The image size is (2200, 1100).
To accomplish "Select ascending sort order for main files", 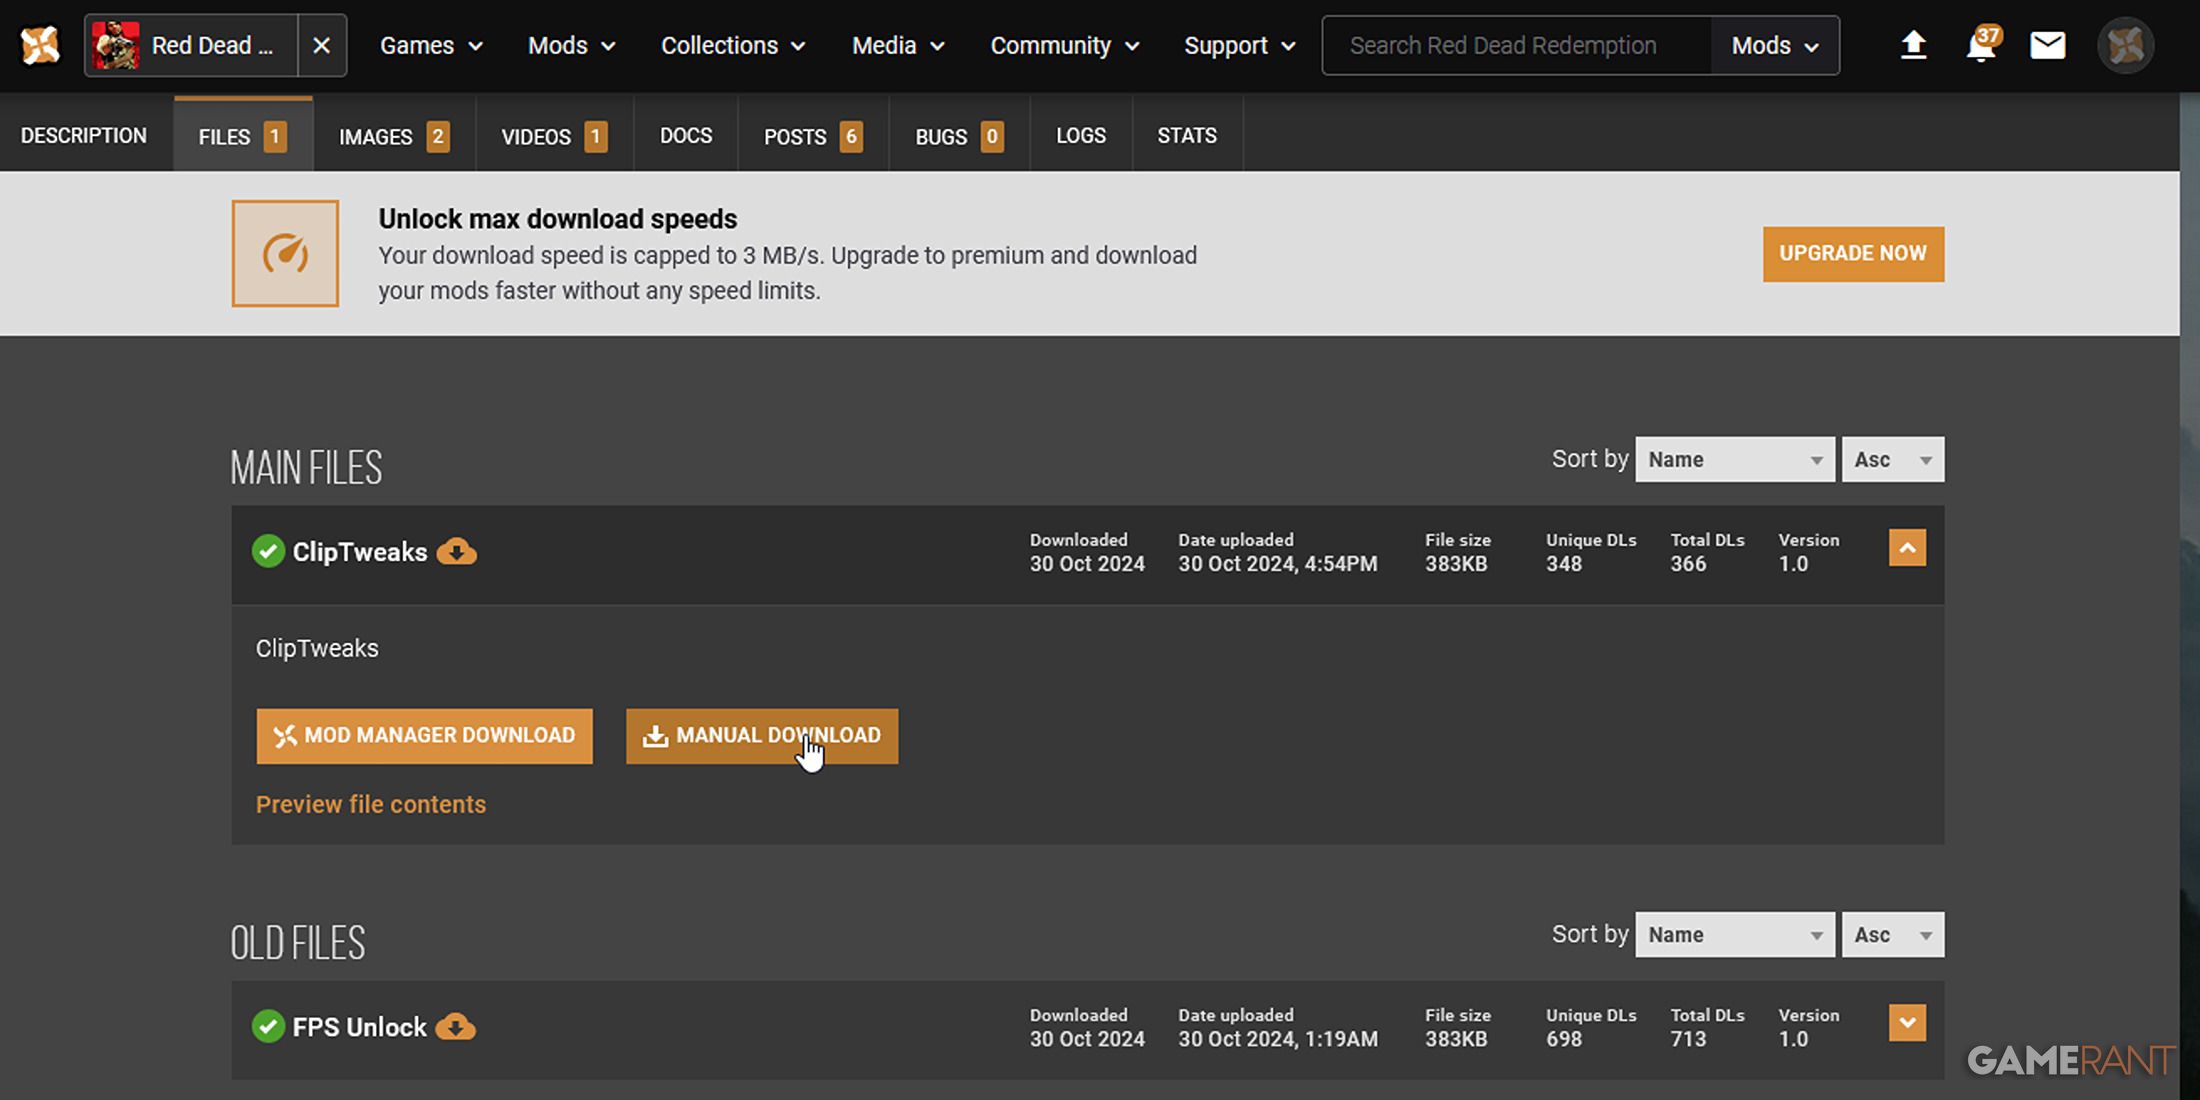I will tap(1893, 459).
